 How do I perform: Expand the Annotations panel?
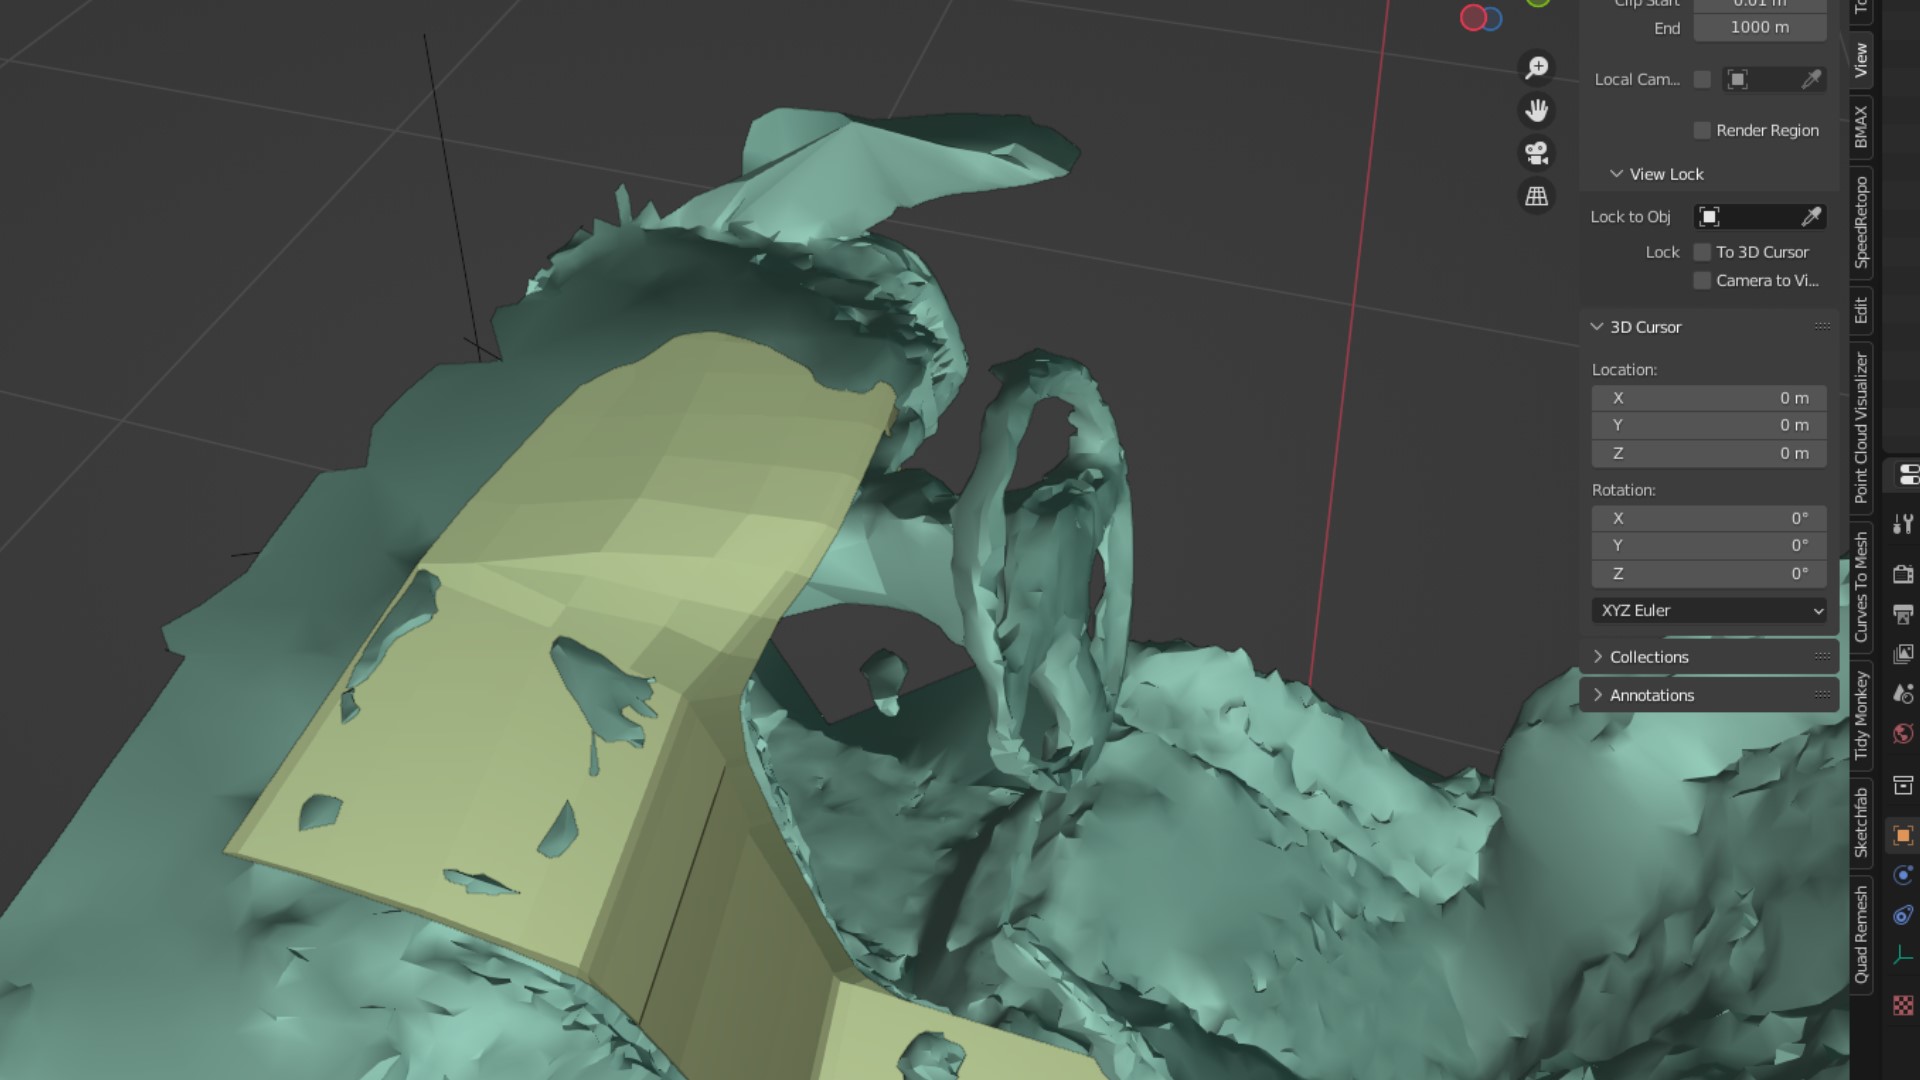[x=1651, y=695]
